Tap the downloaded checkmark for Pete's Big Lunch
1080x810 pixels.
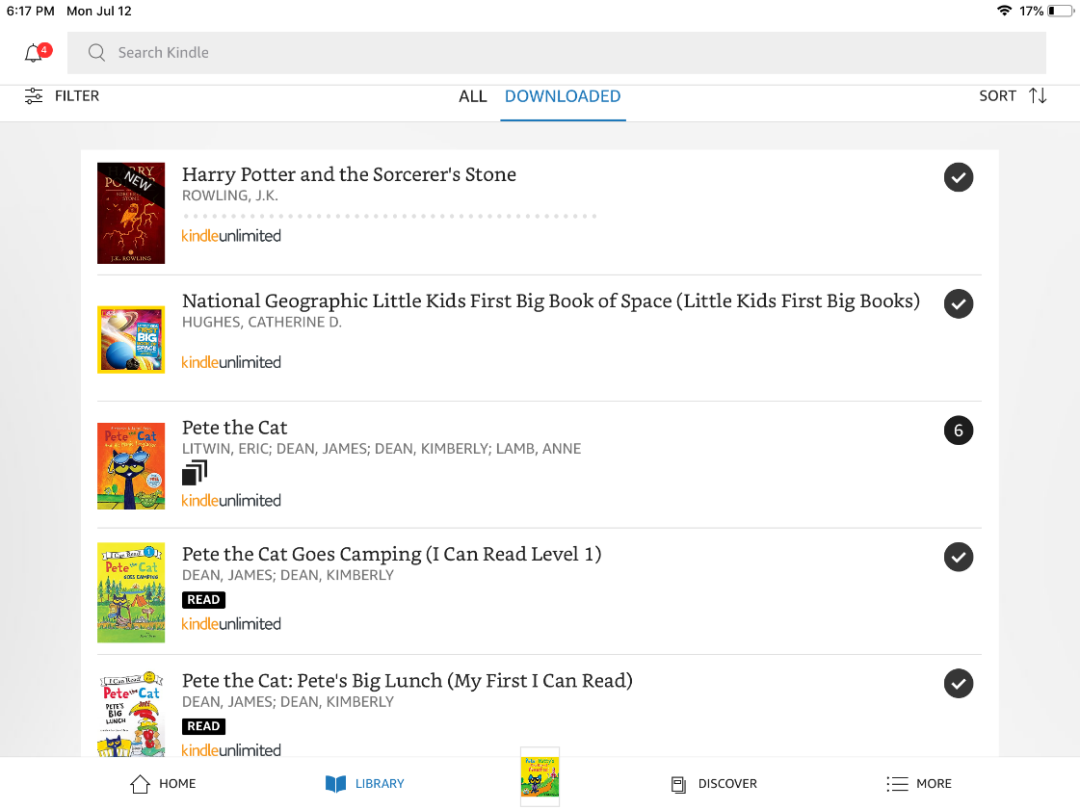point(958,684)
